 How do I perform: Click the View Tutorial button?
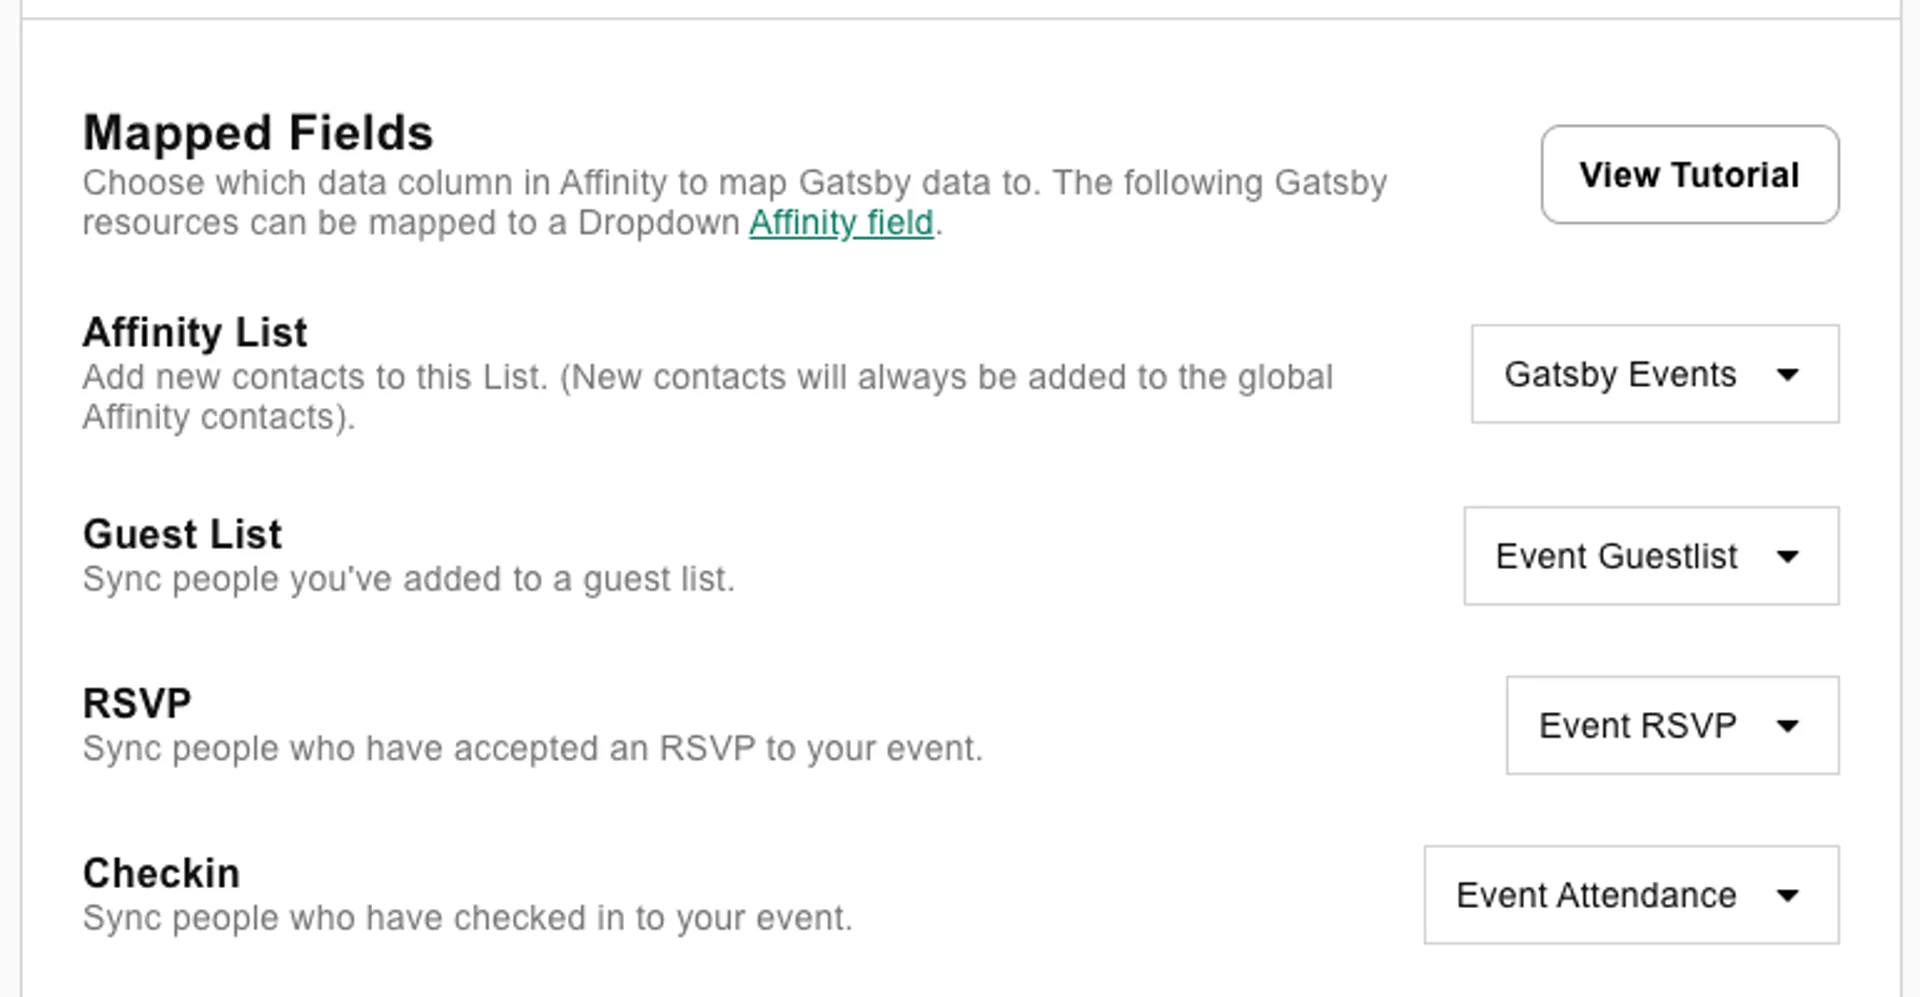pyautogui.click(x=1689, y=174)
